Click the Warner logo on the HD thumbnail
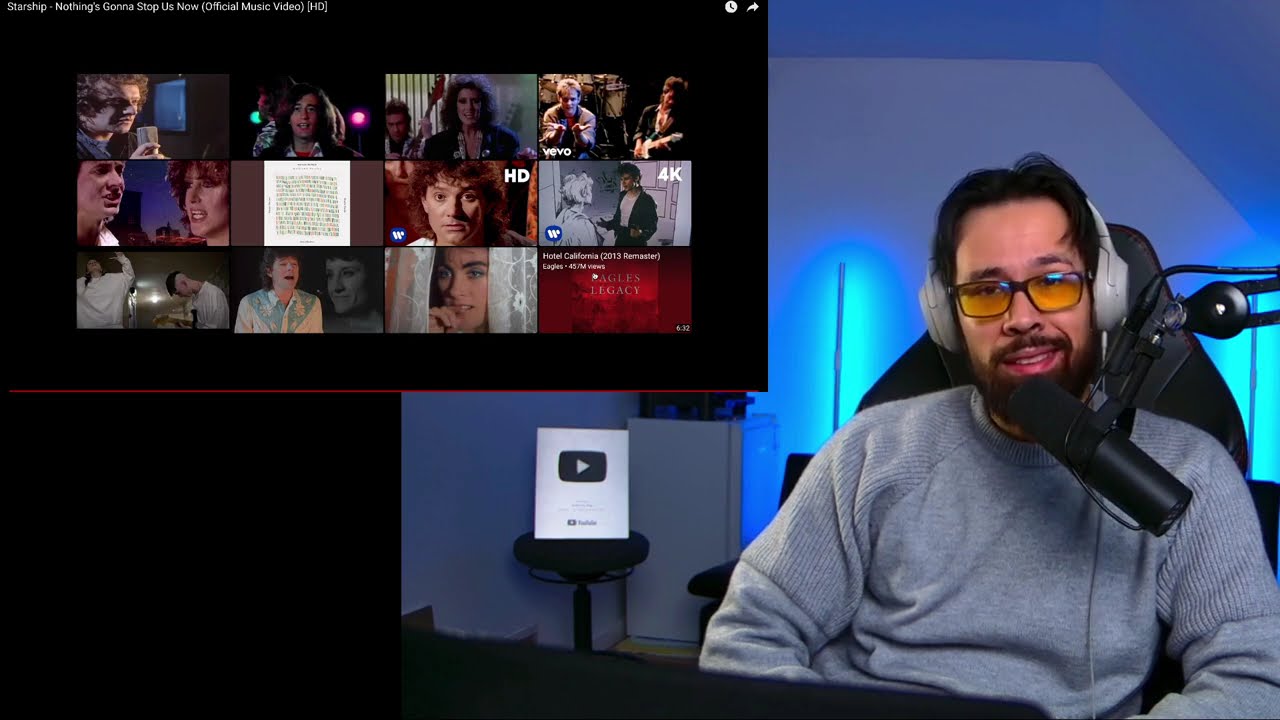Screen dimensions: 1280x720 pos(398,235)
